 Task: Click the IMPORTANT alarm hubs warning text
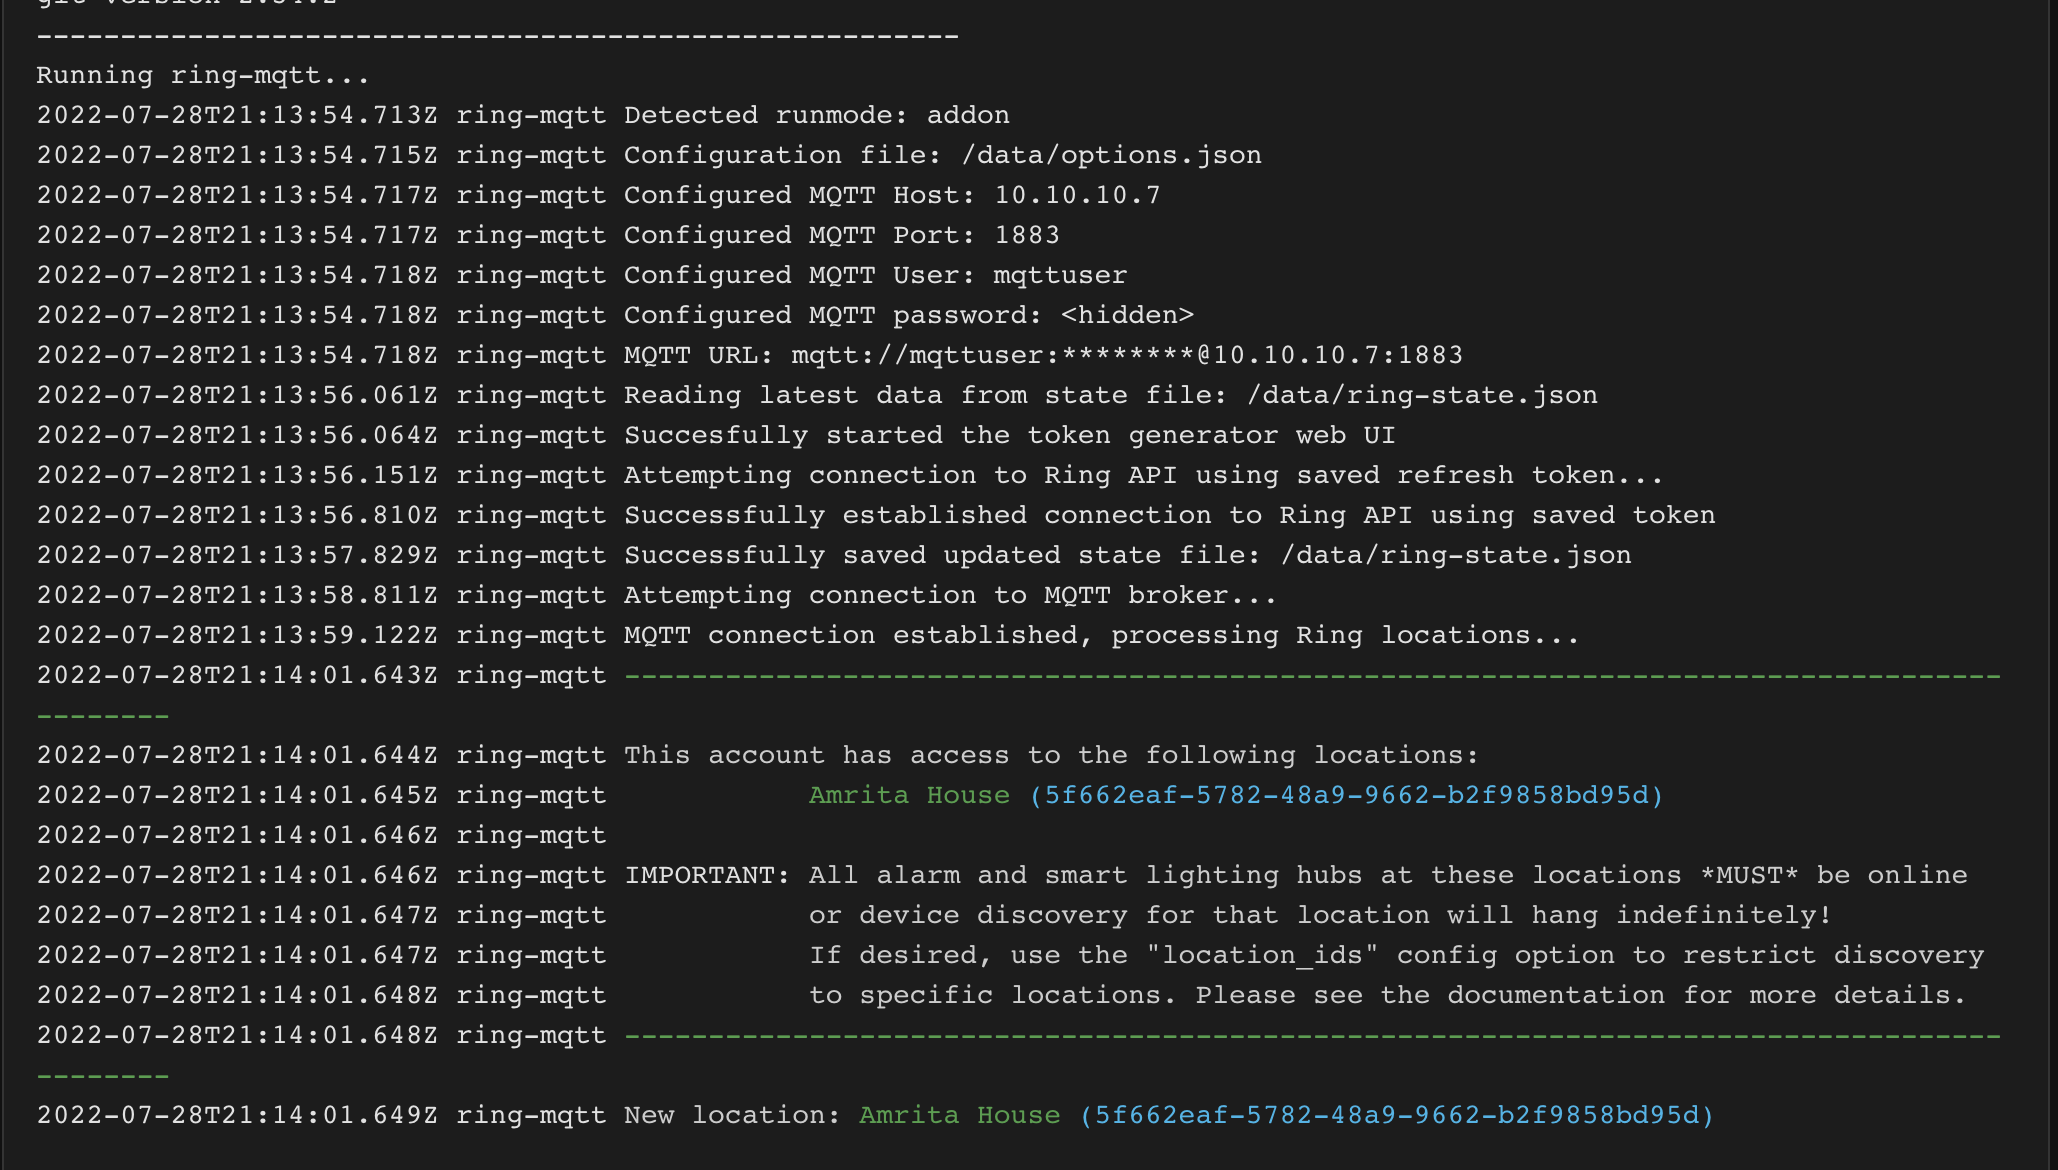[x=1295, y=874]
